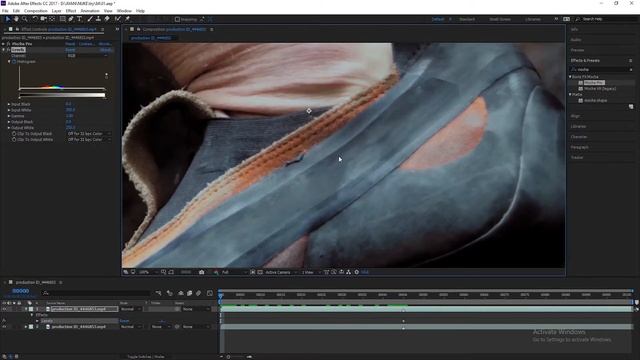
Task: Collapse the Levels effect twirl
Action: (x=4, y=50)
